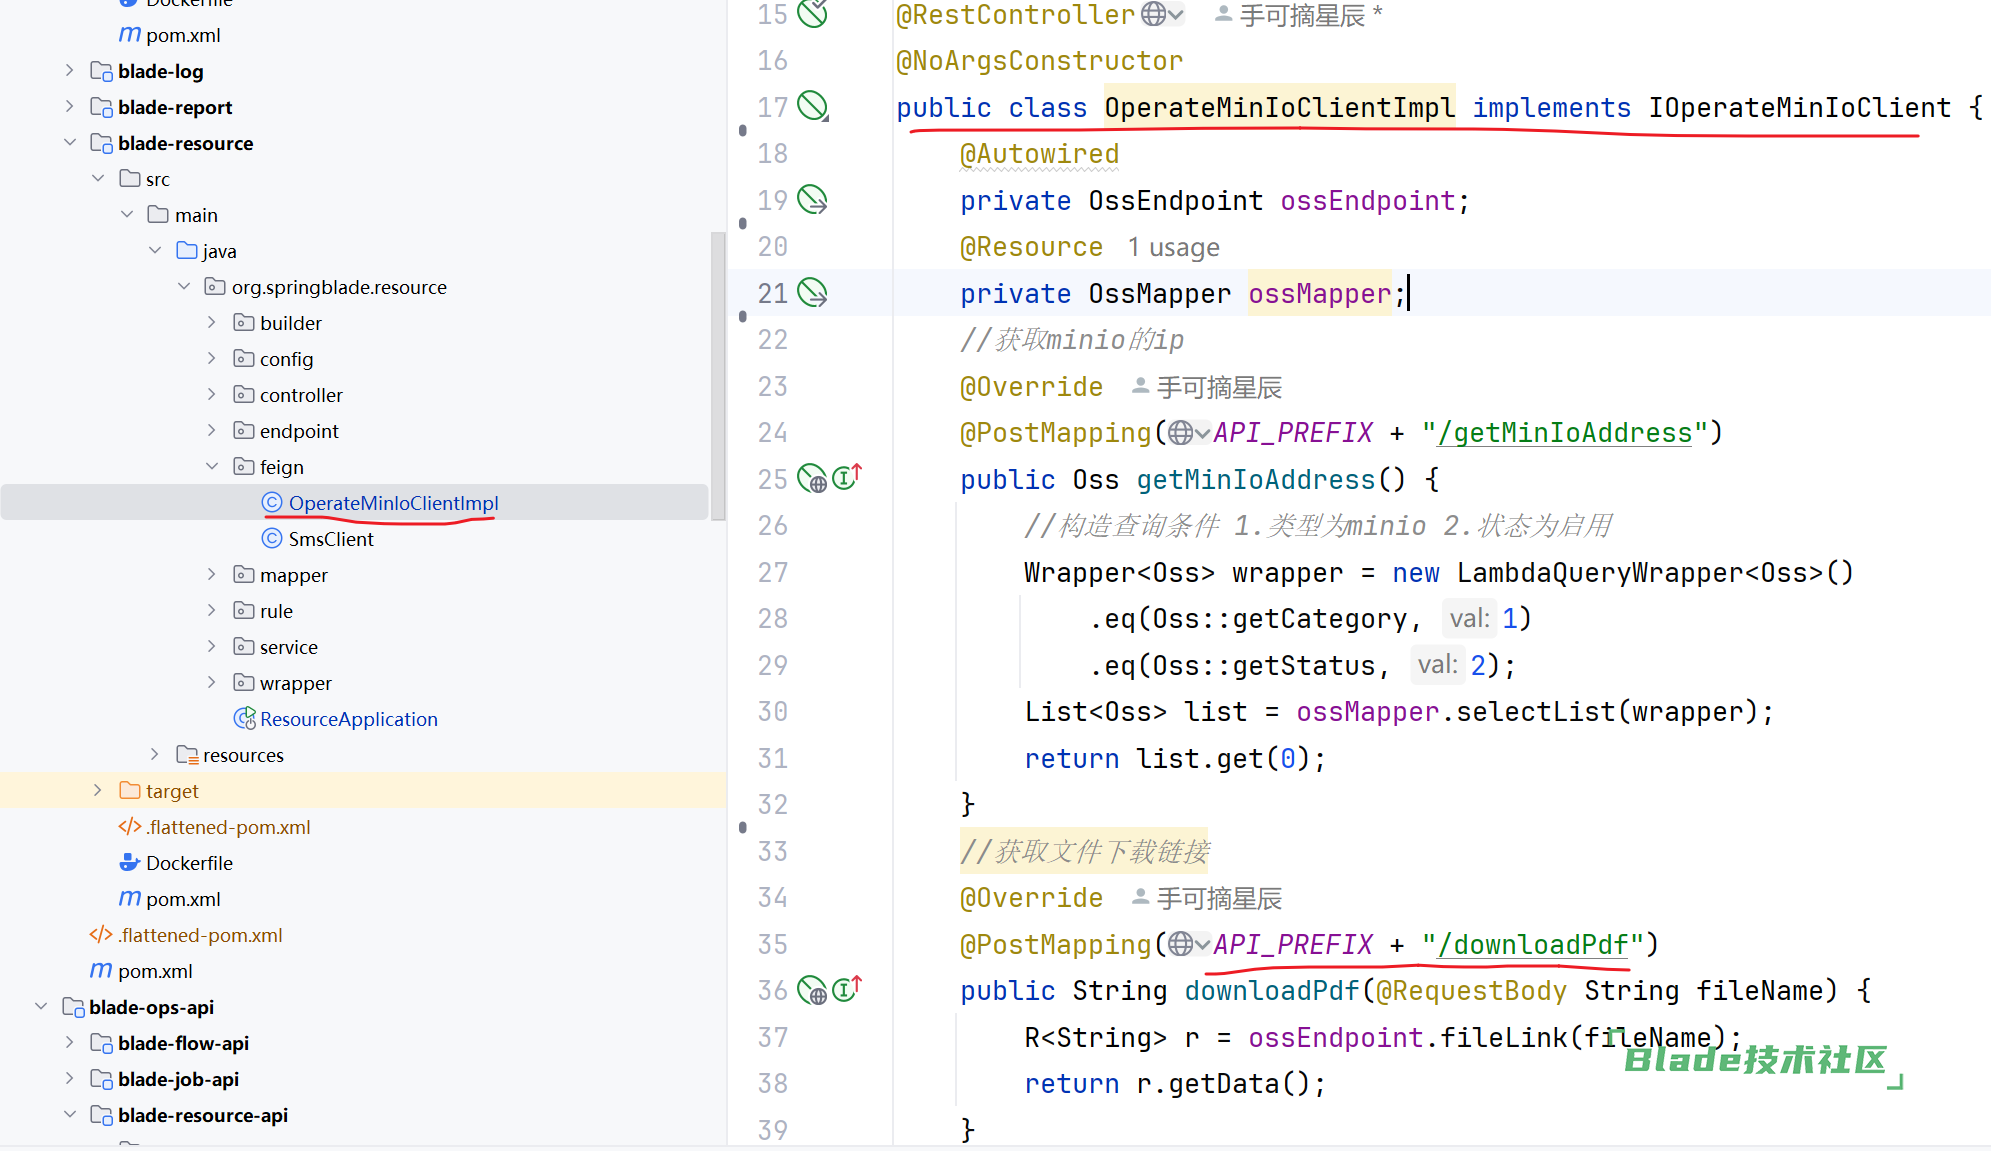1991x1151 pixels.
Task: Click the gutter bean icon on line 17
Action: [x=812, y=106]
